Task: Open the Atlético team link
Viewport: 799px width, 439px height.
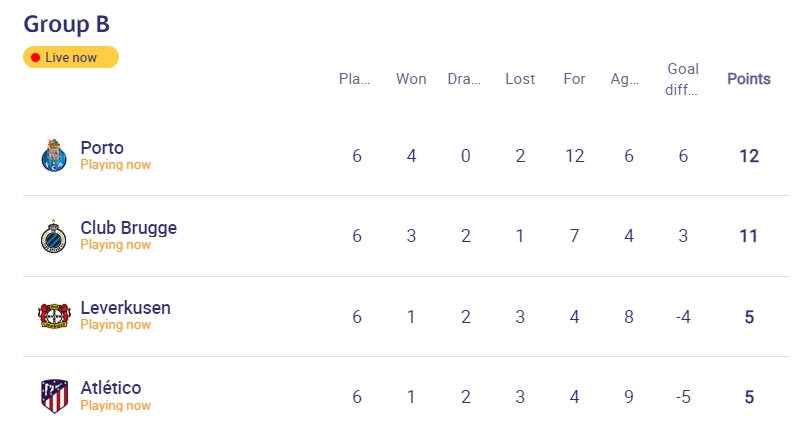Action: coord(111,388)
